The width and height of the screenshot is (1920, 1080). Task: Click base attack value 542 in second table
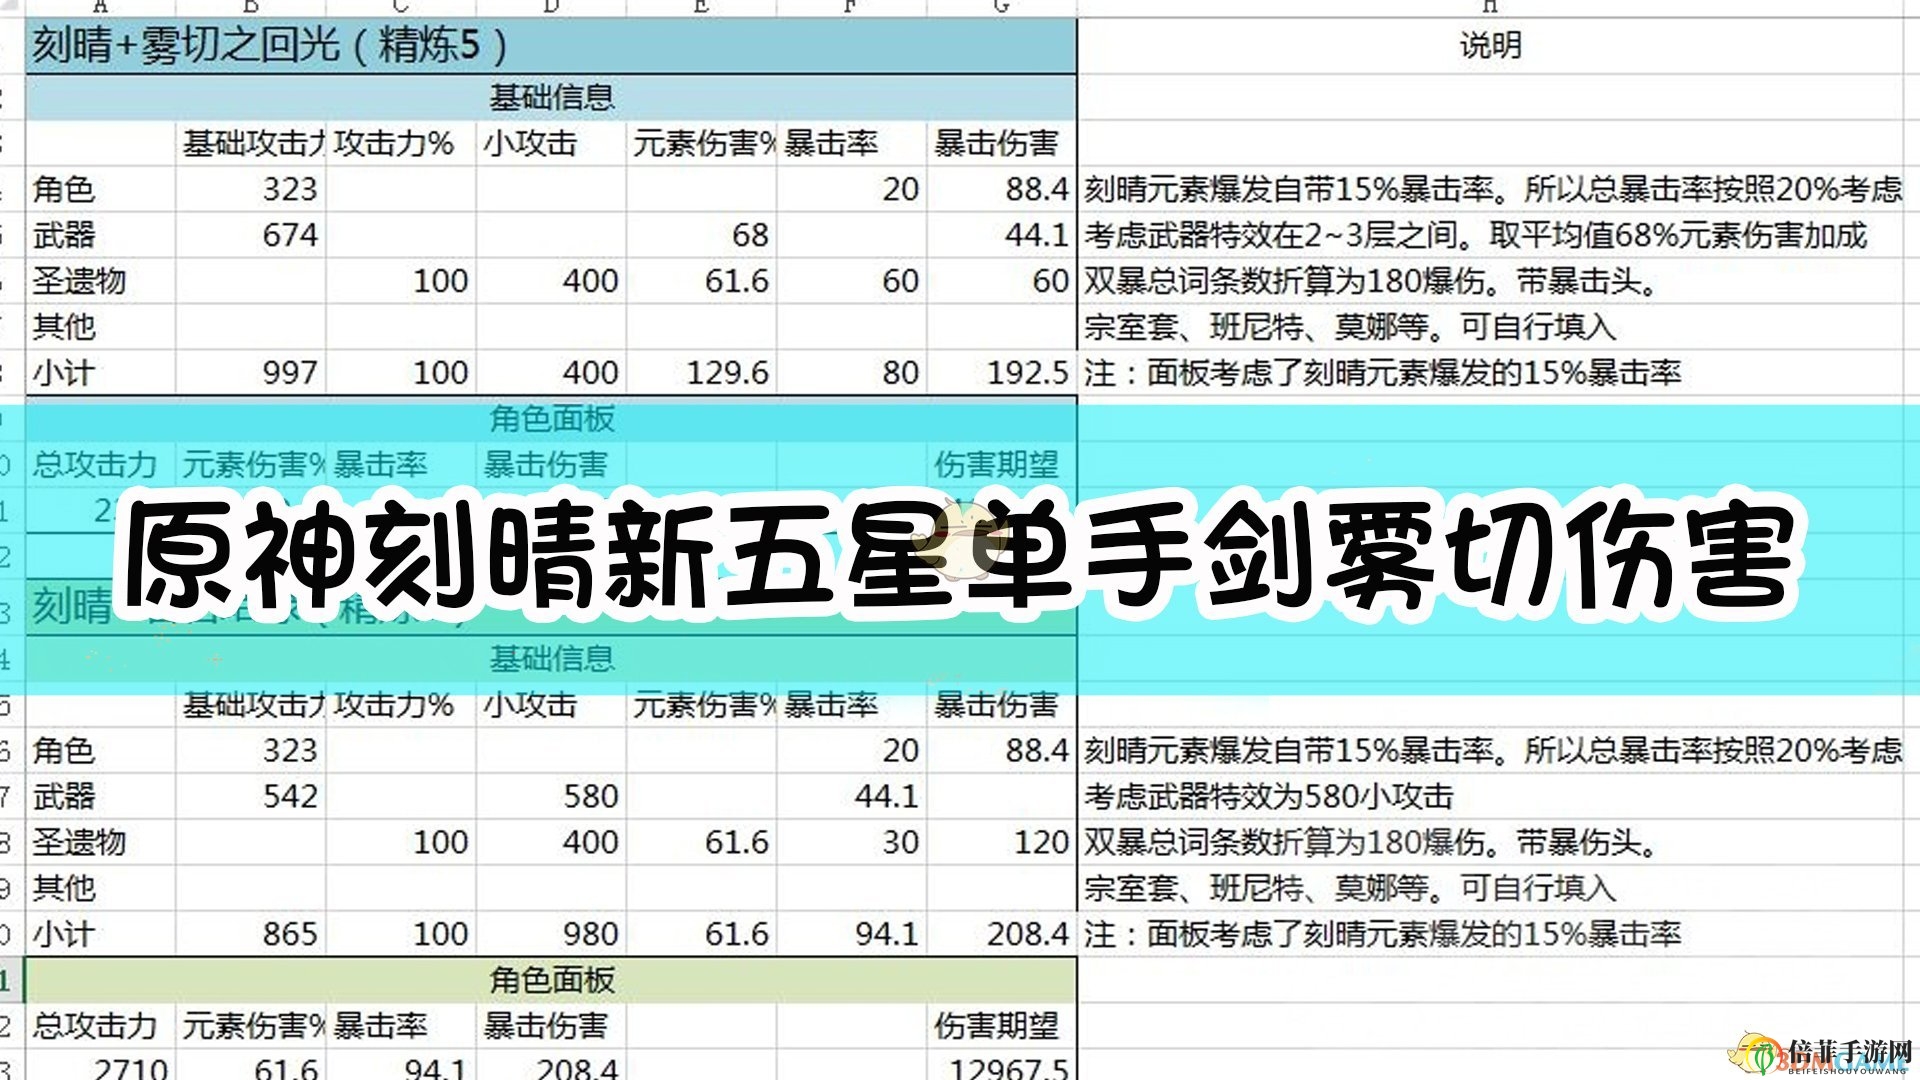tap(251, 797)
